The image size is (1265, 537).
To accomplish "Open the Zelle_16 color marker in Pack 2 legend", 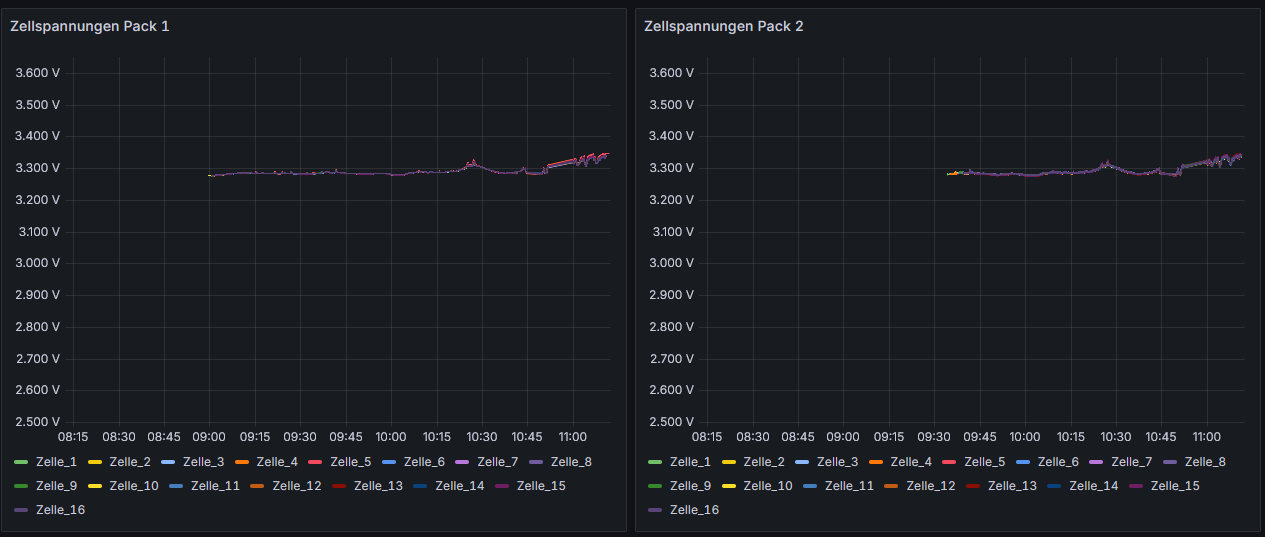I will coord(655,510).
